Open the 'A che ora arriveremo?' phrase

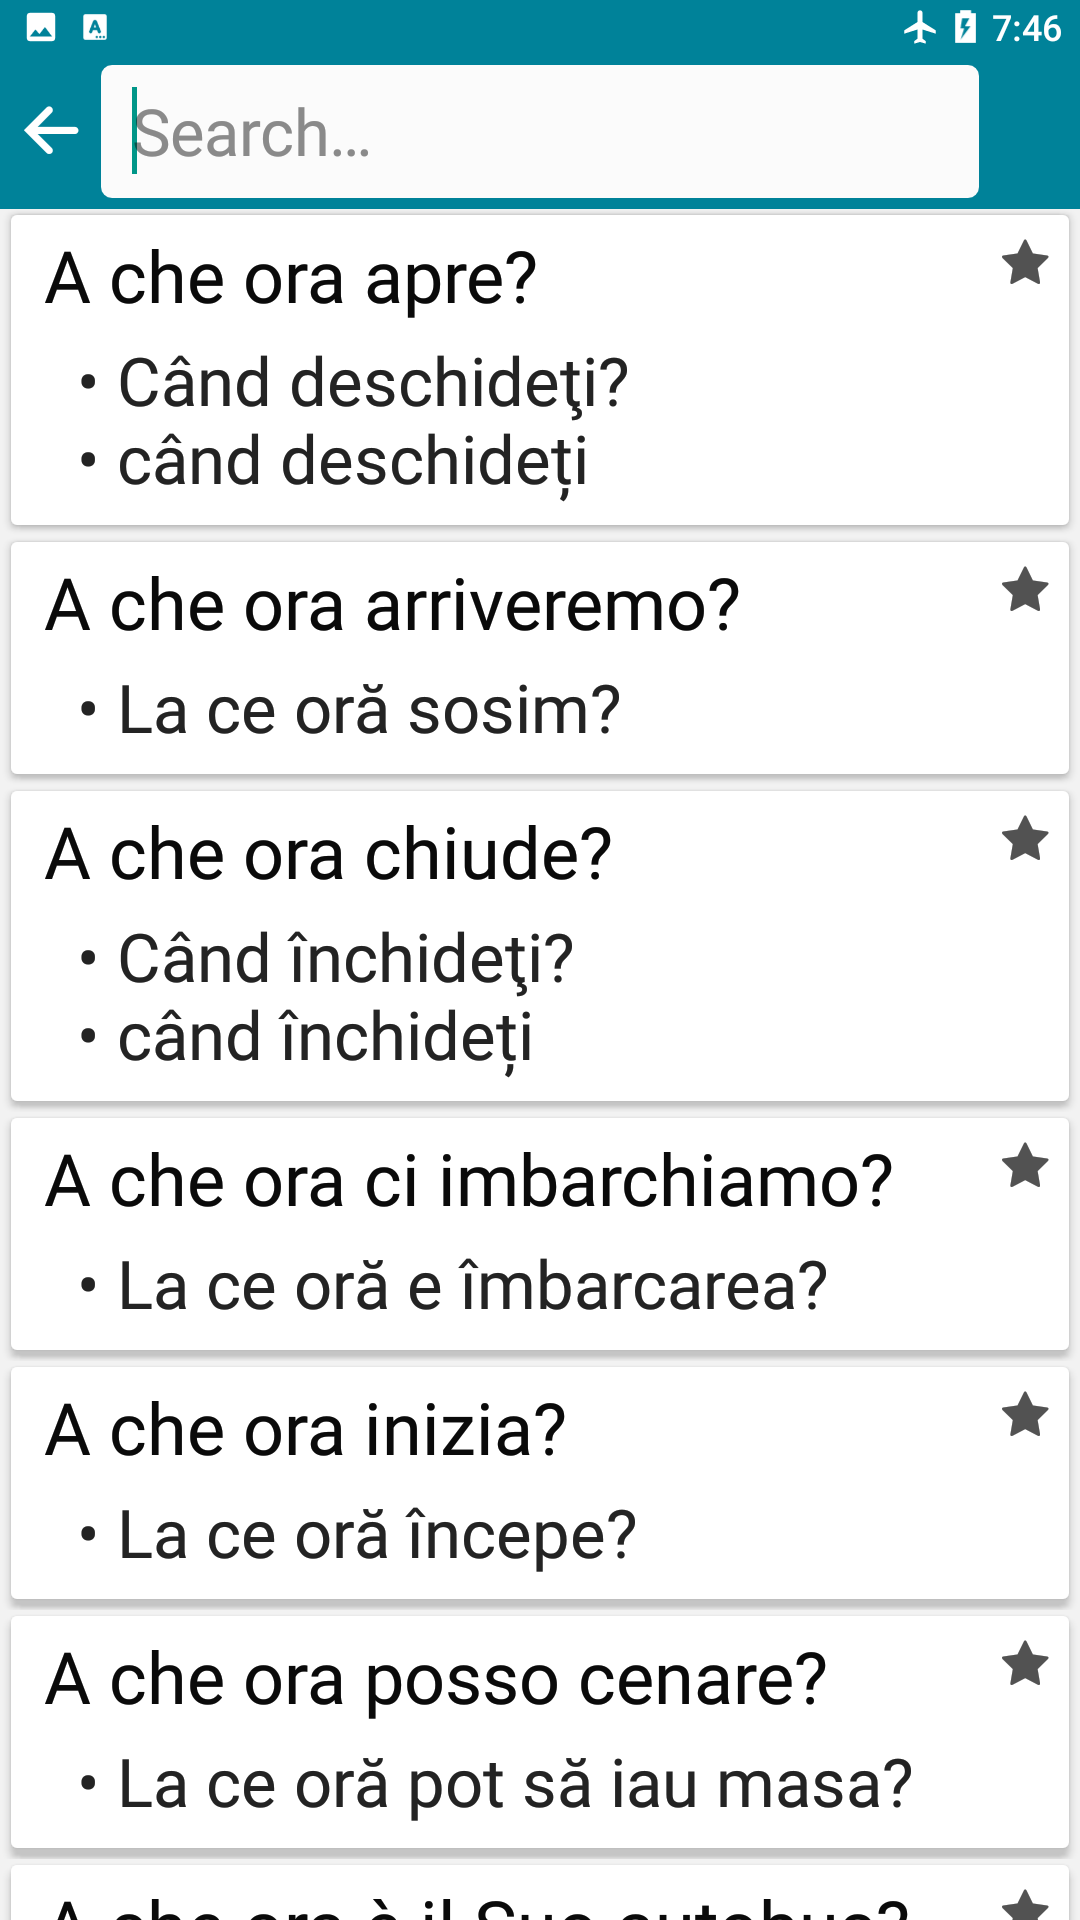coord(392,606)
